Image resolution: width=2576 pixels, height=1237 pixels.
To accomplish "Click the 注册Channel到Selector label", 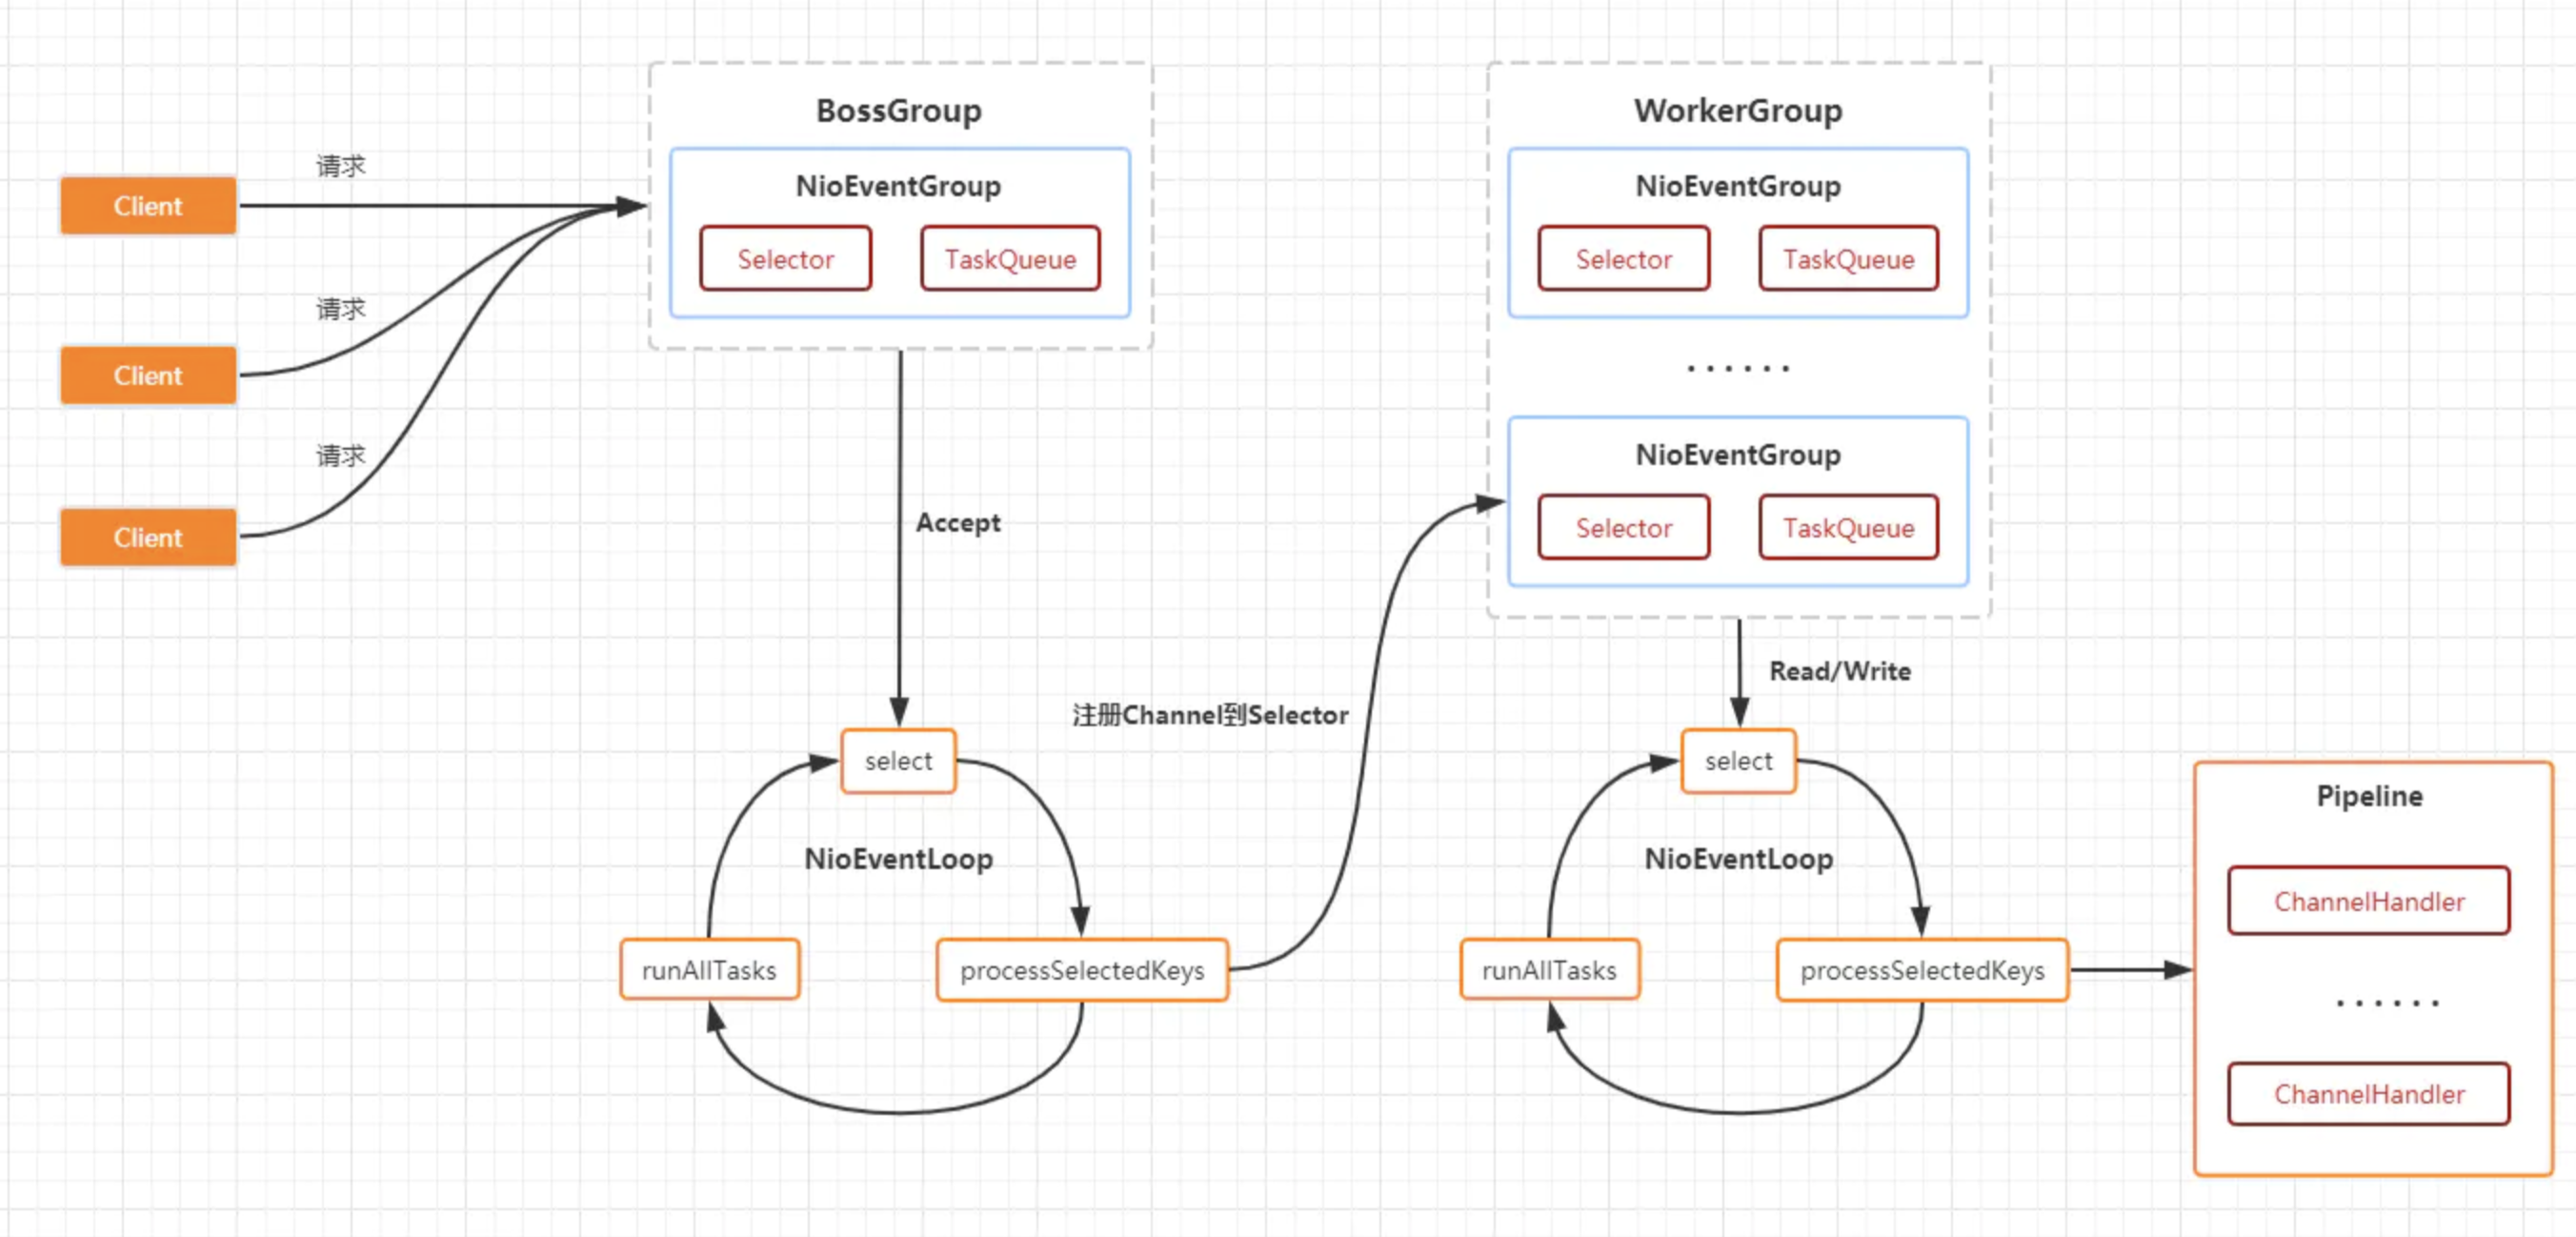I will 1210,715.
